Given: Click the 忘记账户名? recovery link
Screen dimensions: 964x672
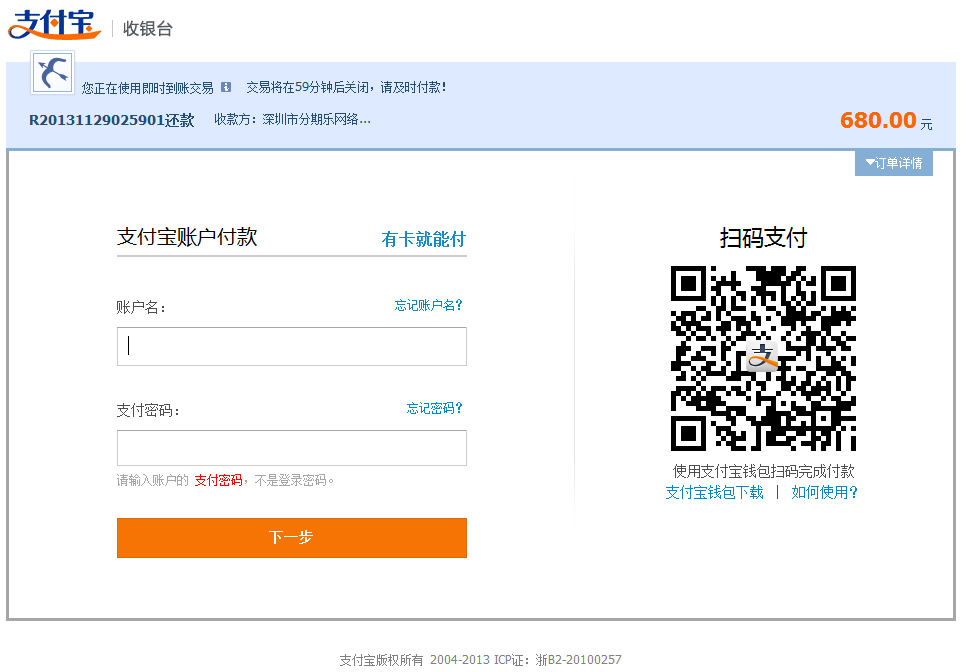Looking at the screenshot, I should (x=430, y=305).
